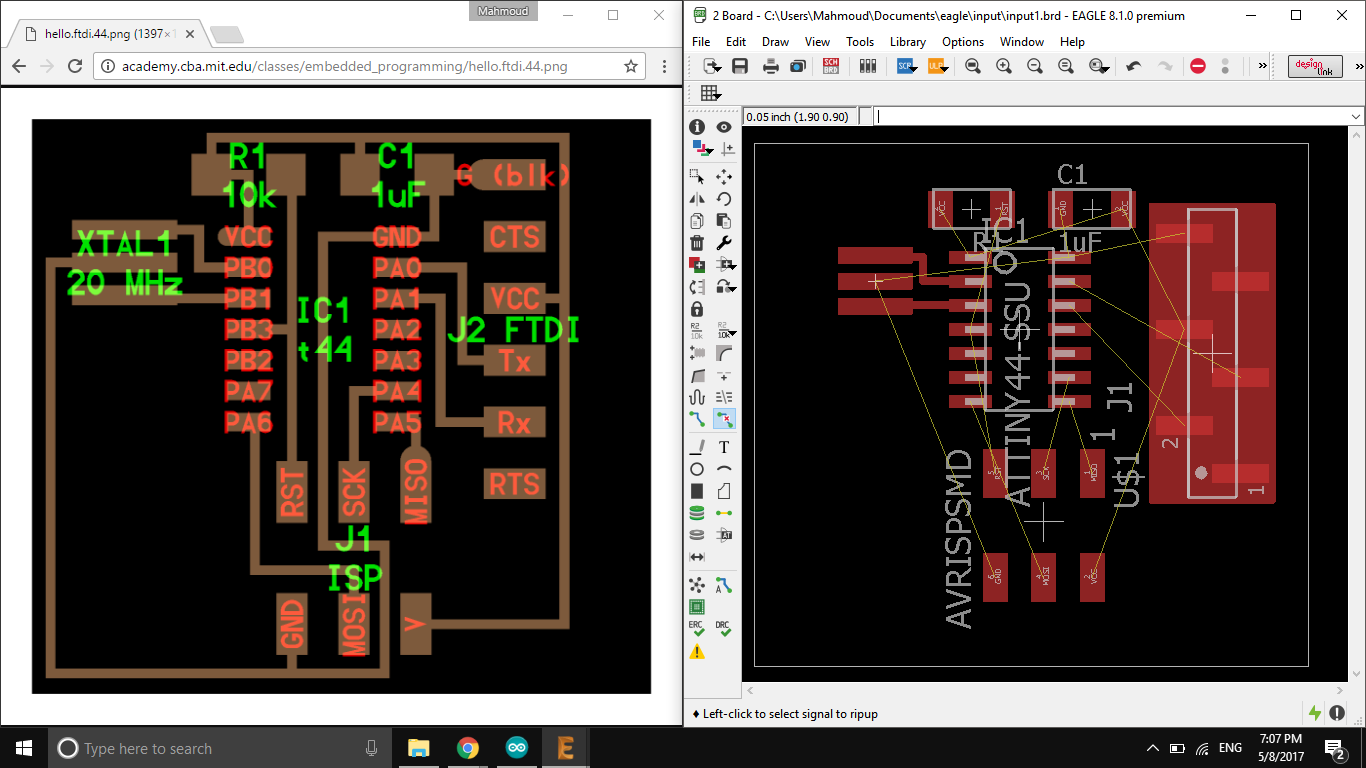Viewport: 1366px width, 768px height.
Task: Click the Chrome back arrow
Action: pos(19,66)
